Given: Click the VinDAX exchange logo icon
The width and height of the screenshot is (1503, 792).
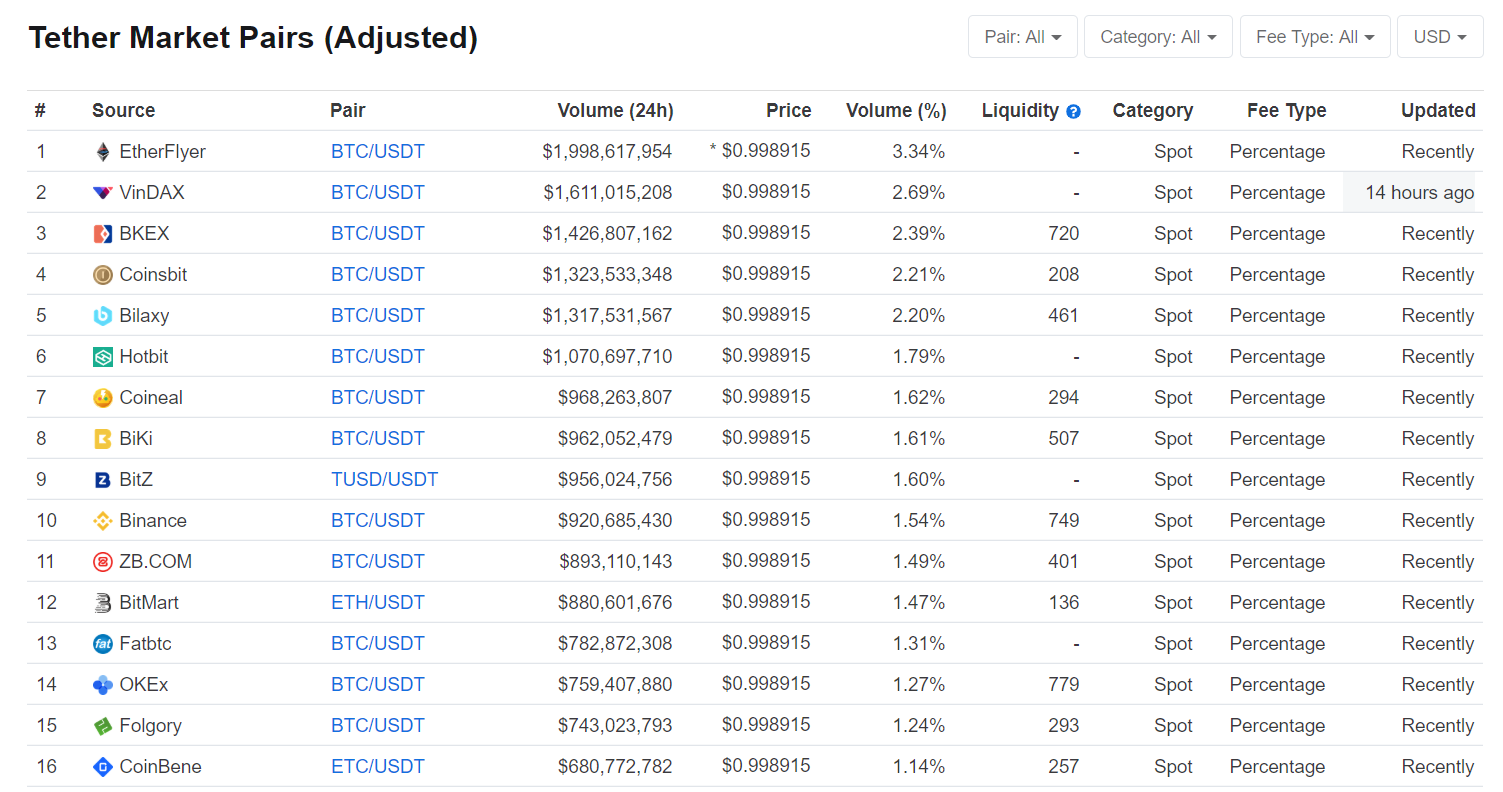Looking at the screenshot, I should [x=102, y=193].
